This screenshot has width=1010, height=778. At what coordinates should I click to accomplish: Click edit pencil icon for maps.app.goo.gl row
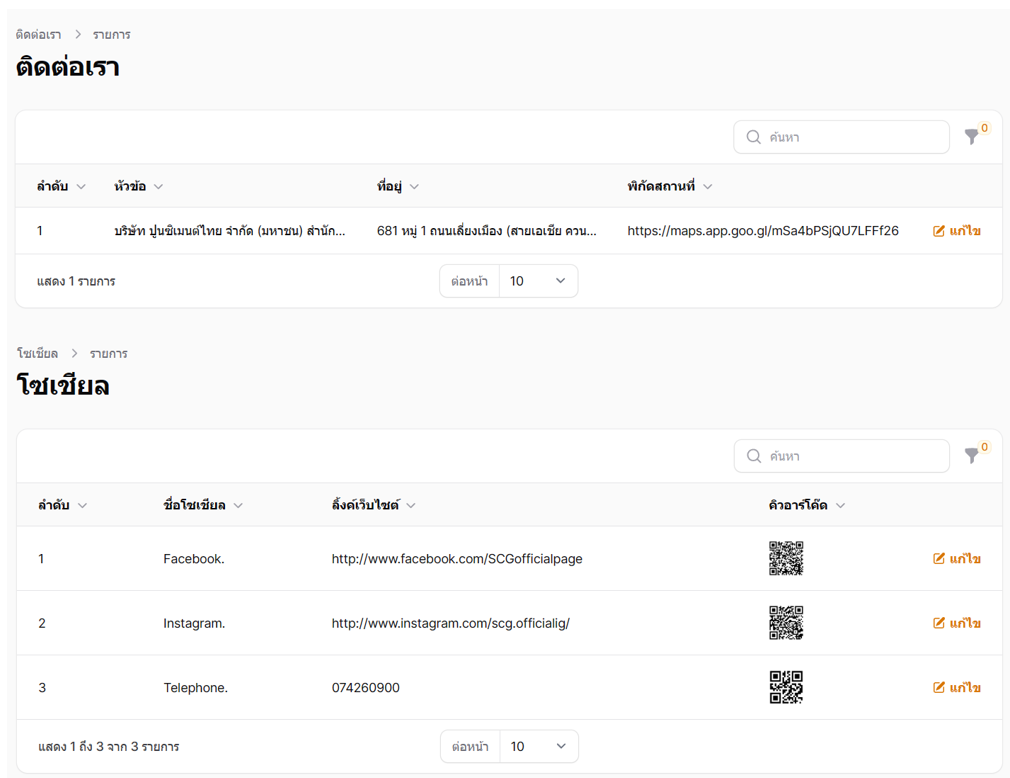[x=939, y=231]
